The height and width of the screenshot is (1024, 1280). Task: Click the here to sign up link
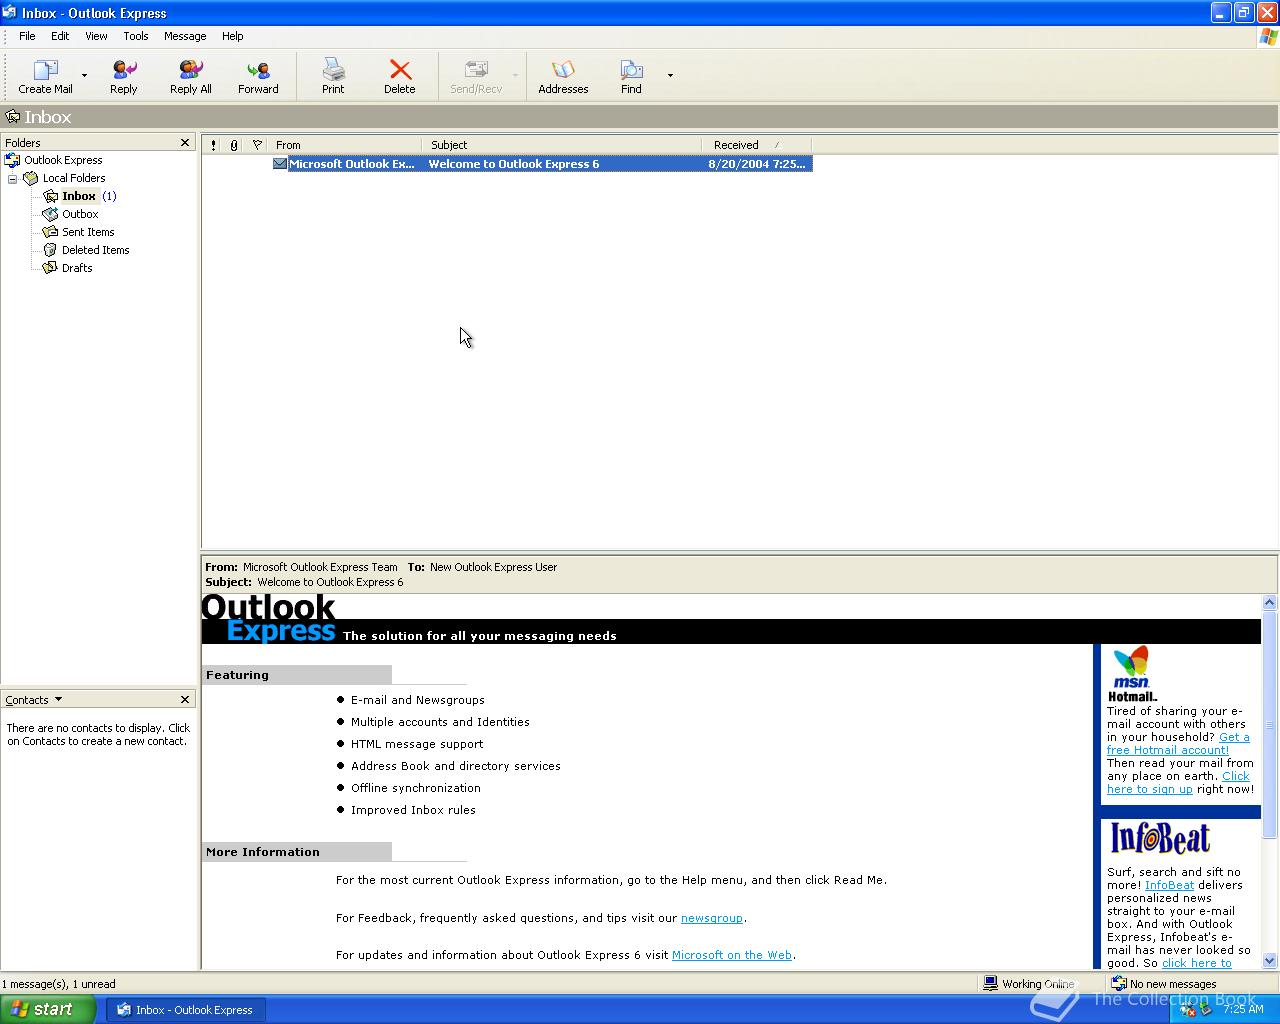pyautogui.click(x=1150, y=789)
